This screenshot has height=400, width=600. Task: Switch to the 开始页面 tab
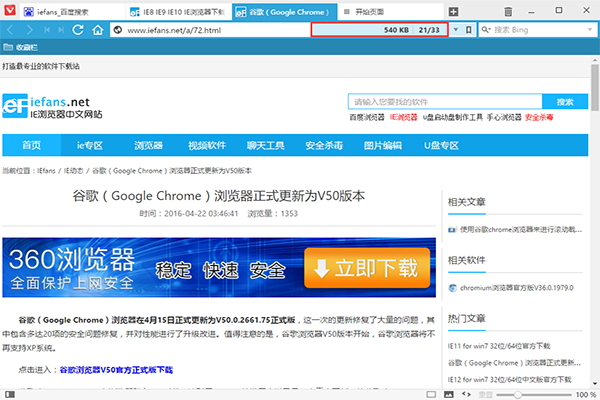click(x=390, y=12)
